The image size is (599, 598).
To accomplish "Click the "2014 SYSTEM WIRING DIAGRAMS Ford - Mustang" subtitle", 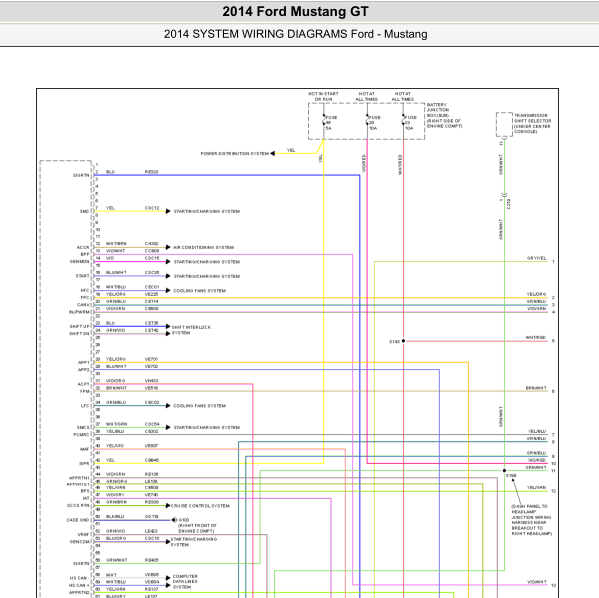I will (x=295, y=34).
